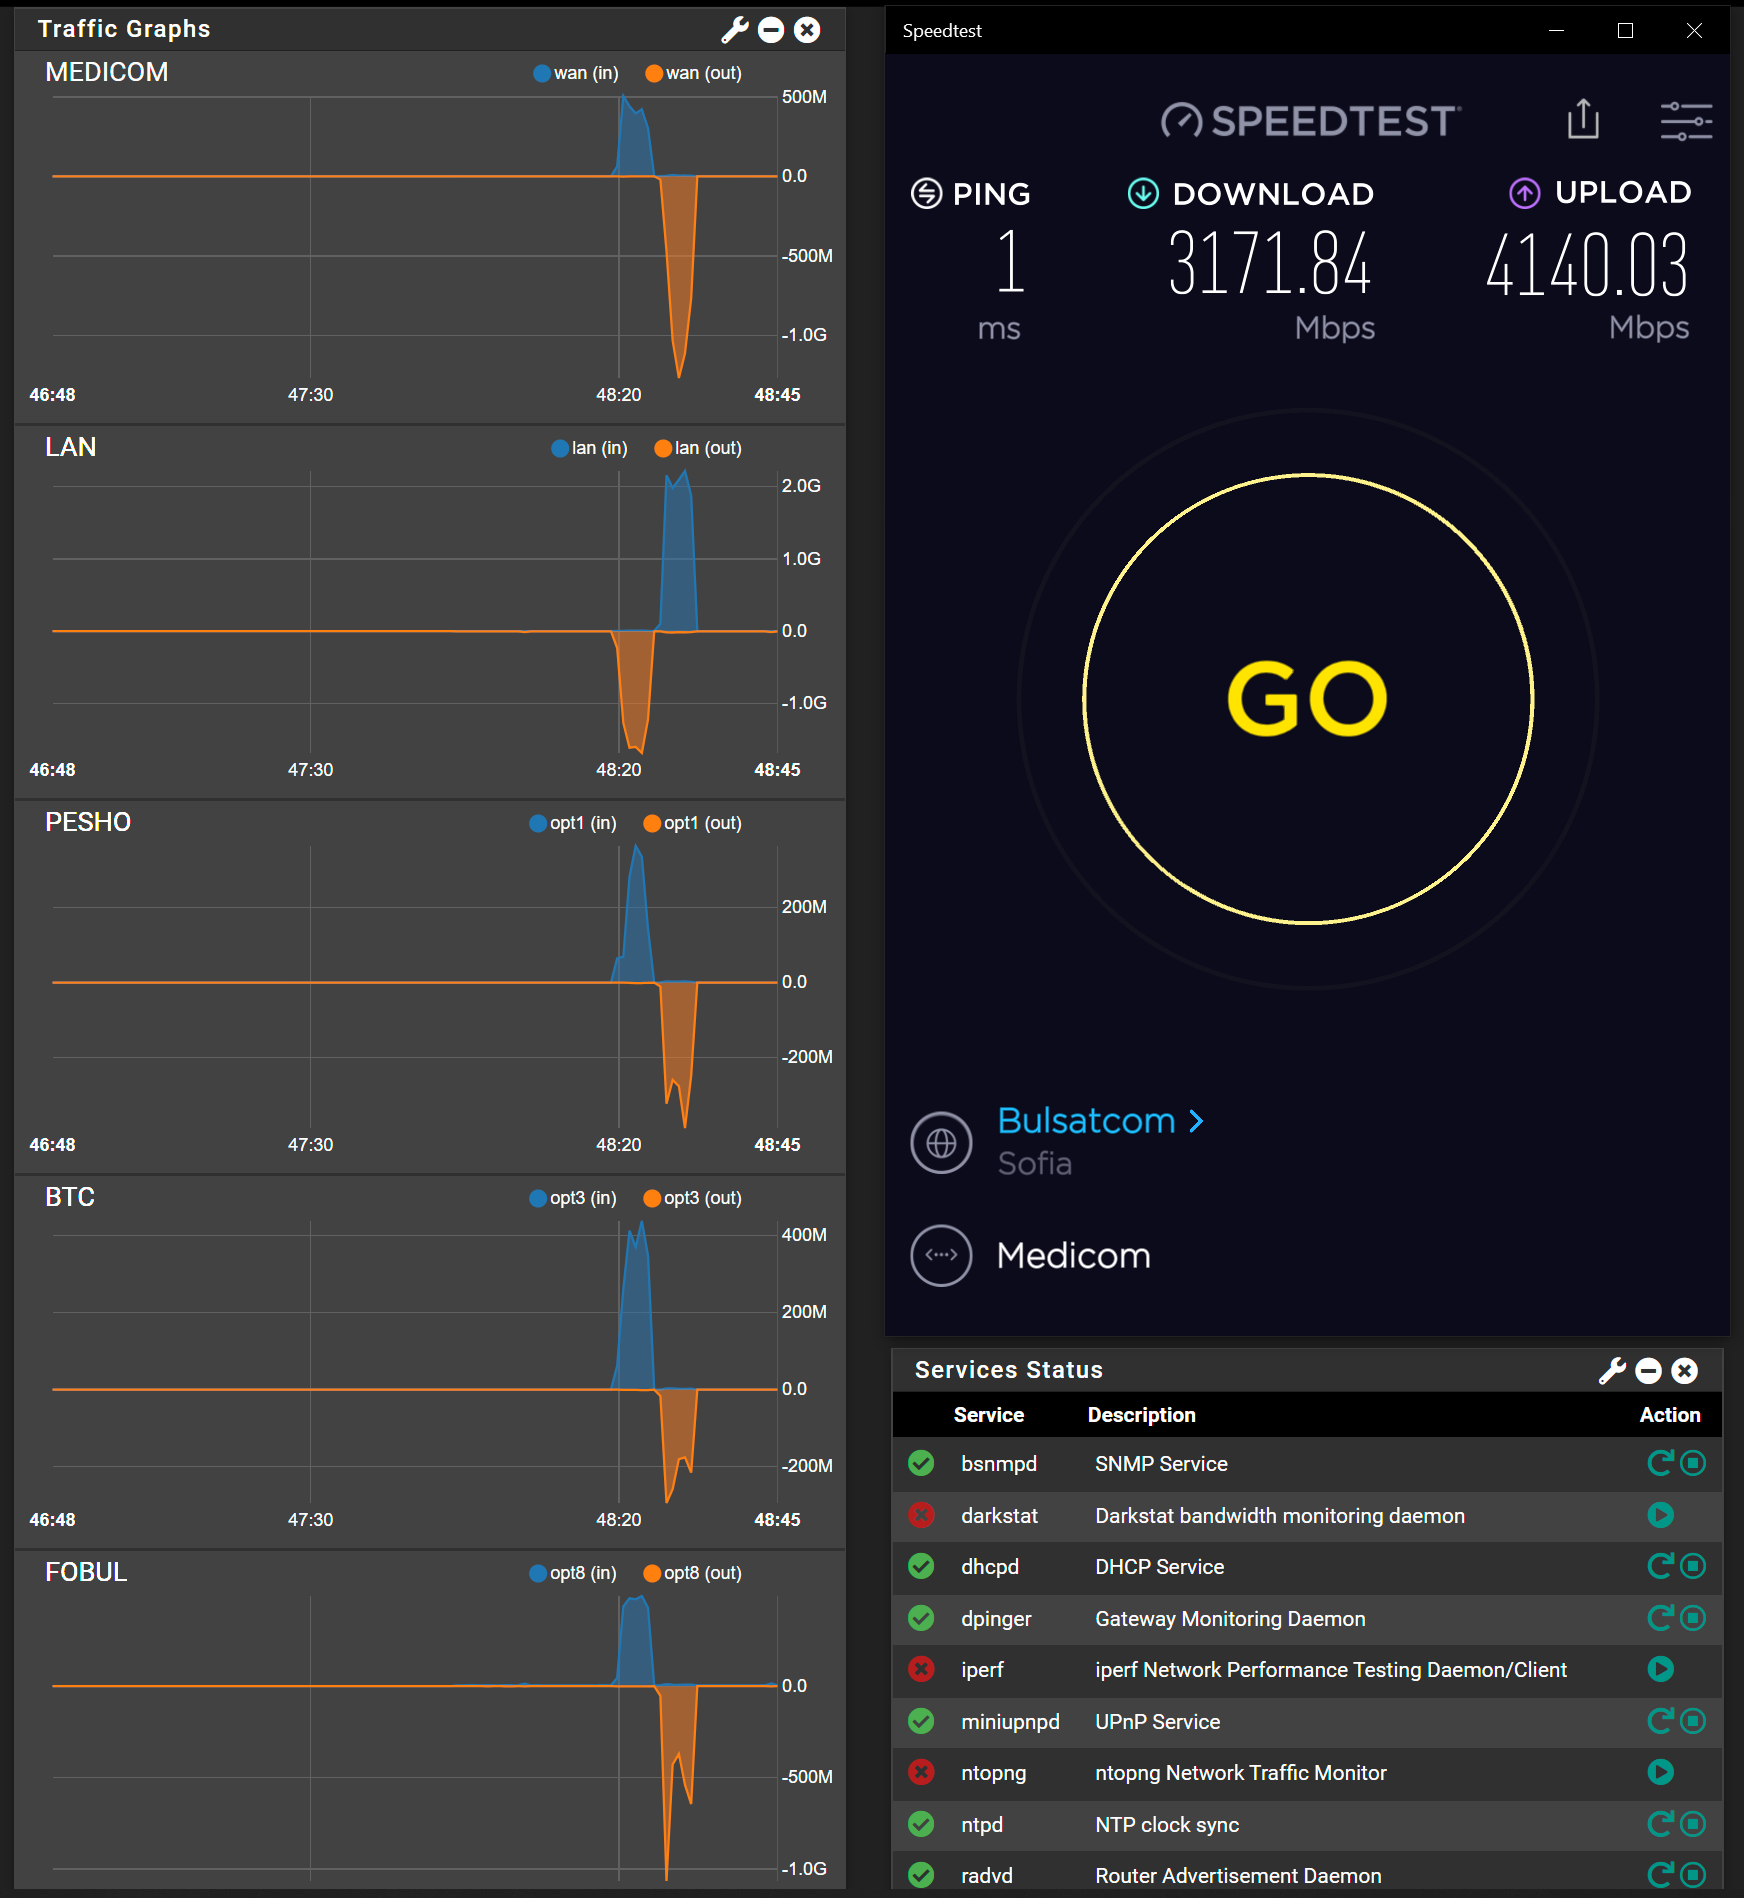Open Traffic Graphs wrench settings

[735, 30]
